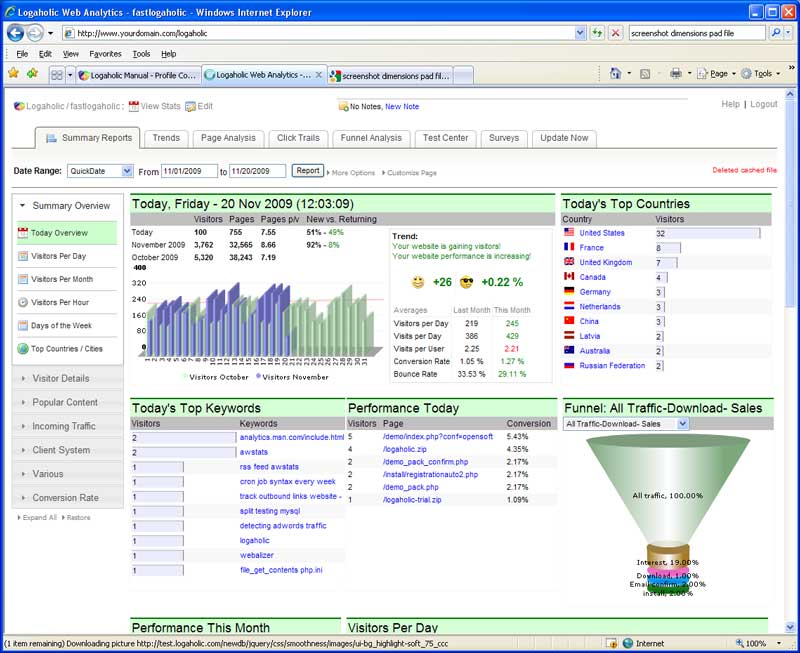
Task: Click the Help link
Action: pyautogui.click(x=730, y=104)
